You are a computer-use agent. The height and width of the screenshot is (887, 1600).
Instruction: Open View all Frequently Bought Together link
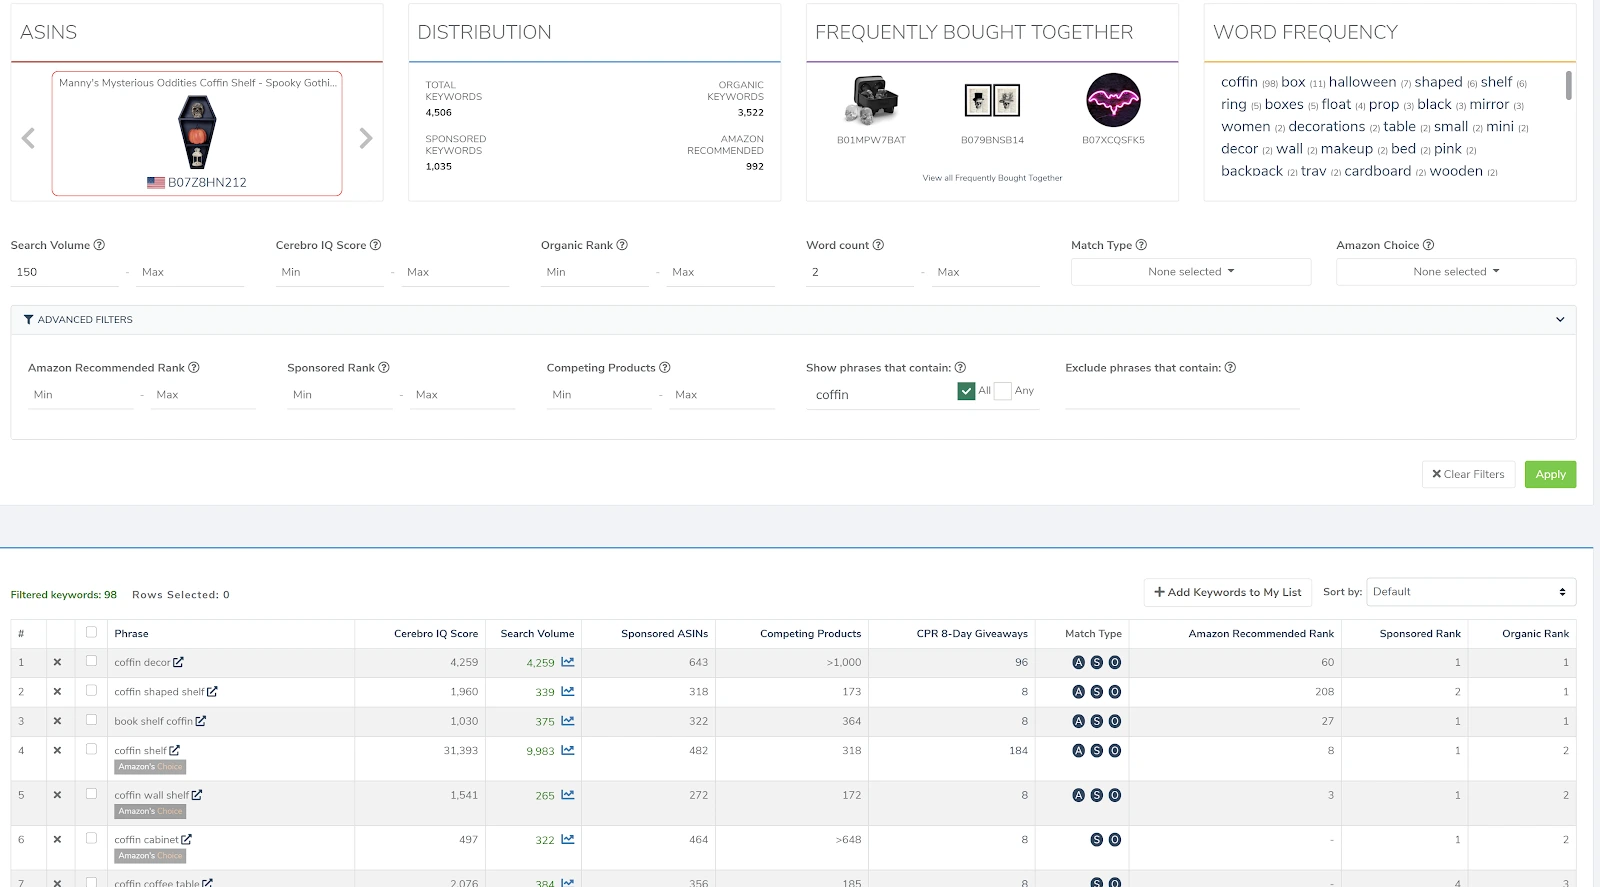[x=992, y=178]
